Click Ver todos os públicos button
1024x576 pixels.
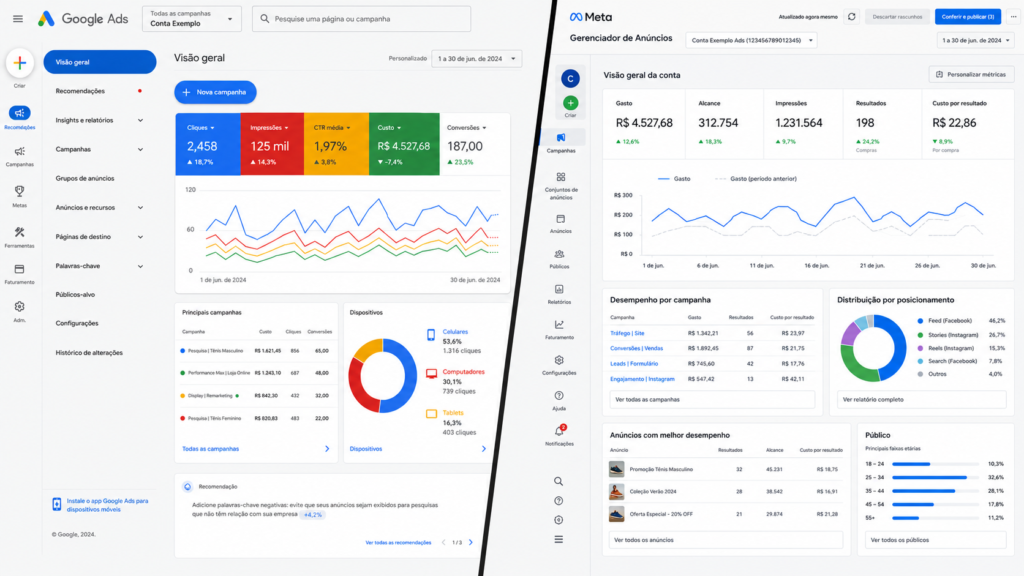(936, 540)
